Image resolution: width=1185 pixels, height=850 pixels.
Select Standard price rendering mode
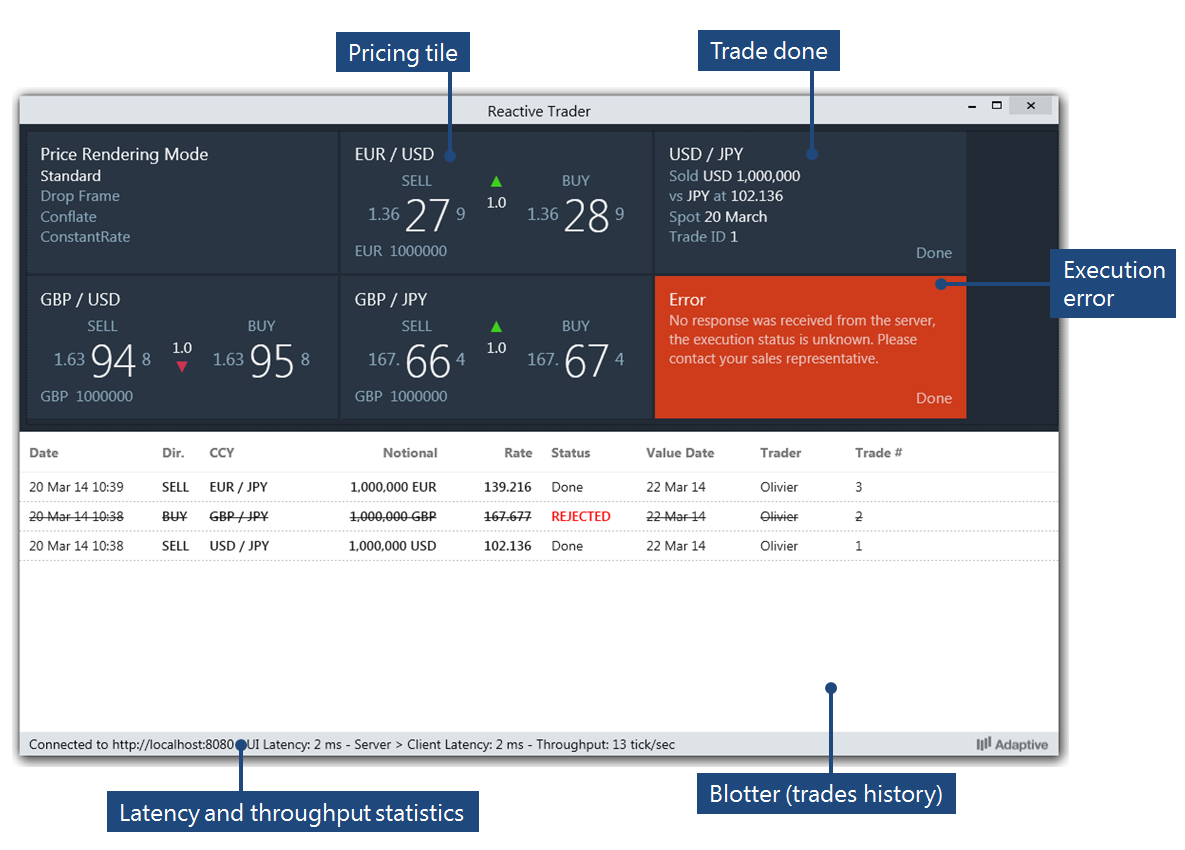(x=70, y=176)
